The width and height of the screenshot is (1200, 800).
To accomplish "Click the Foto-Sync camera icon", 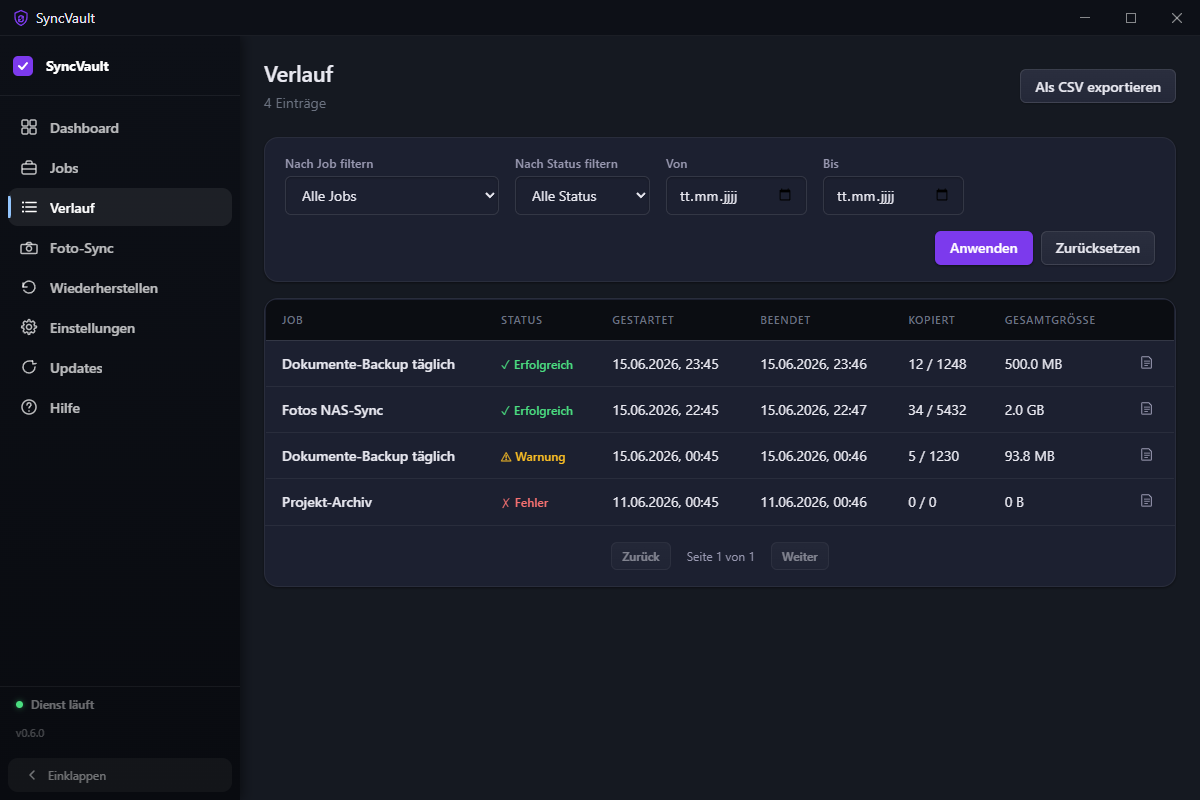I will tap(29, 248).
